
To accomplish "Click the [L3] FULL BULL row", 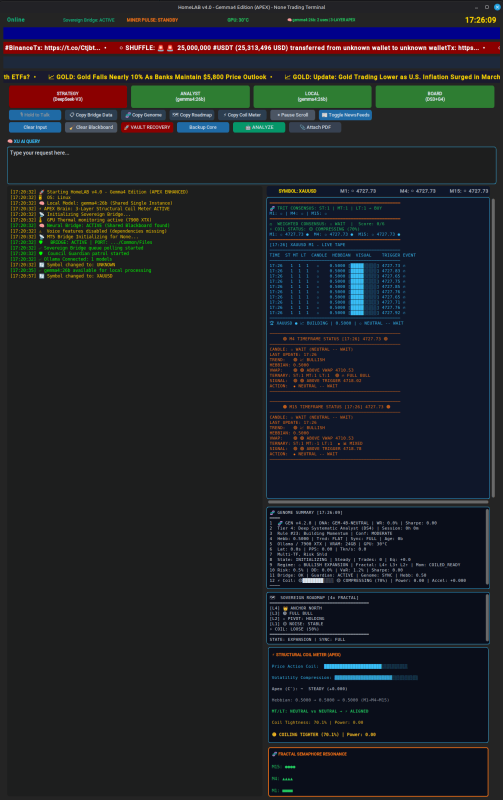I will [x=291, y=613].
